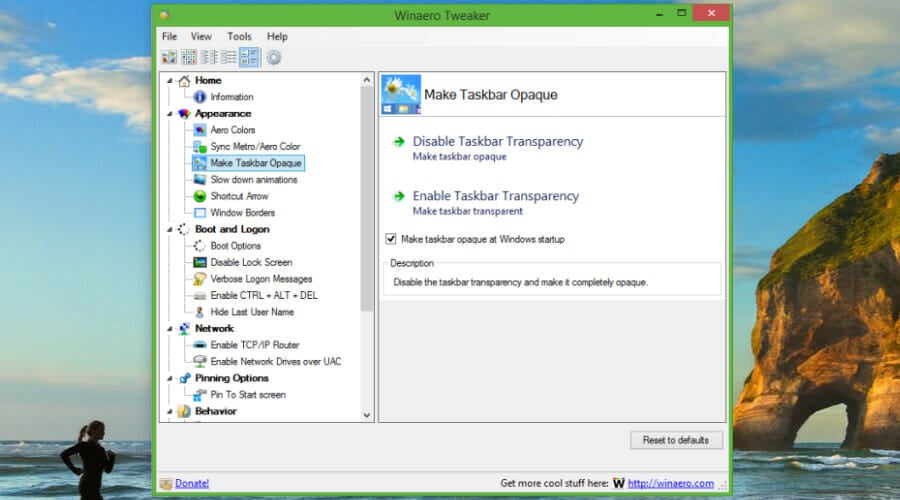Click Enable Taskbar Transparency link

click(x=495, y=196)
